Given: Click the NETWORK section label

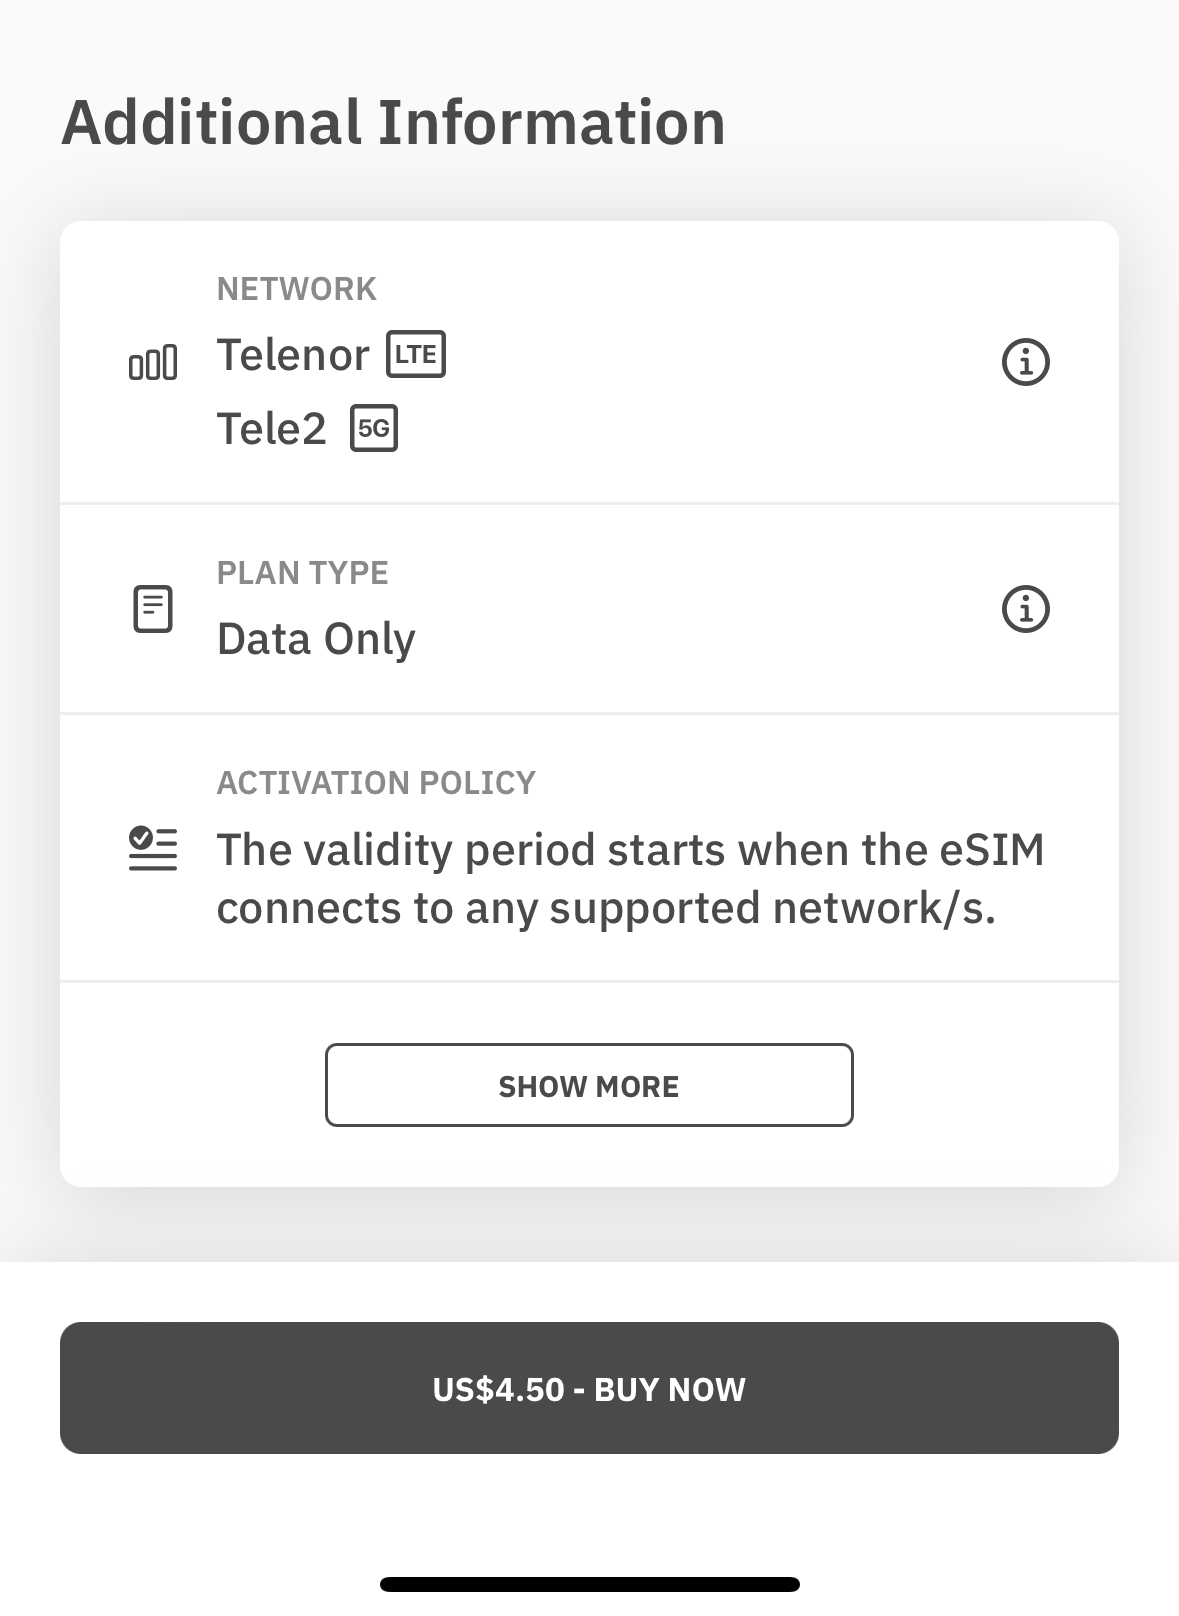Looking at the screenshot, I should (x=297, y=289).
